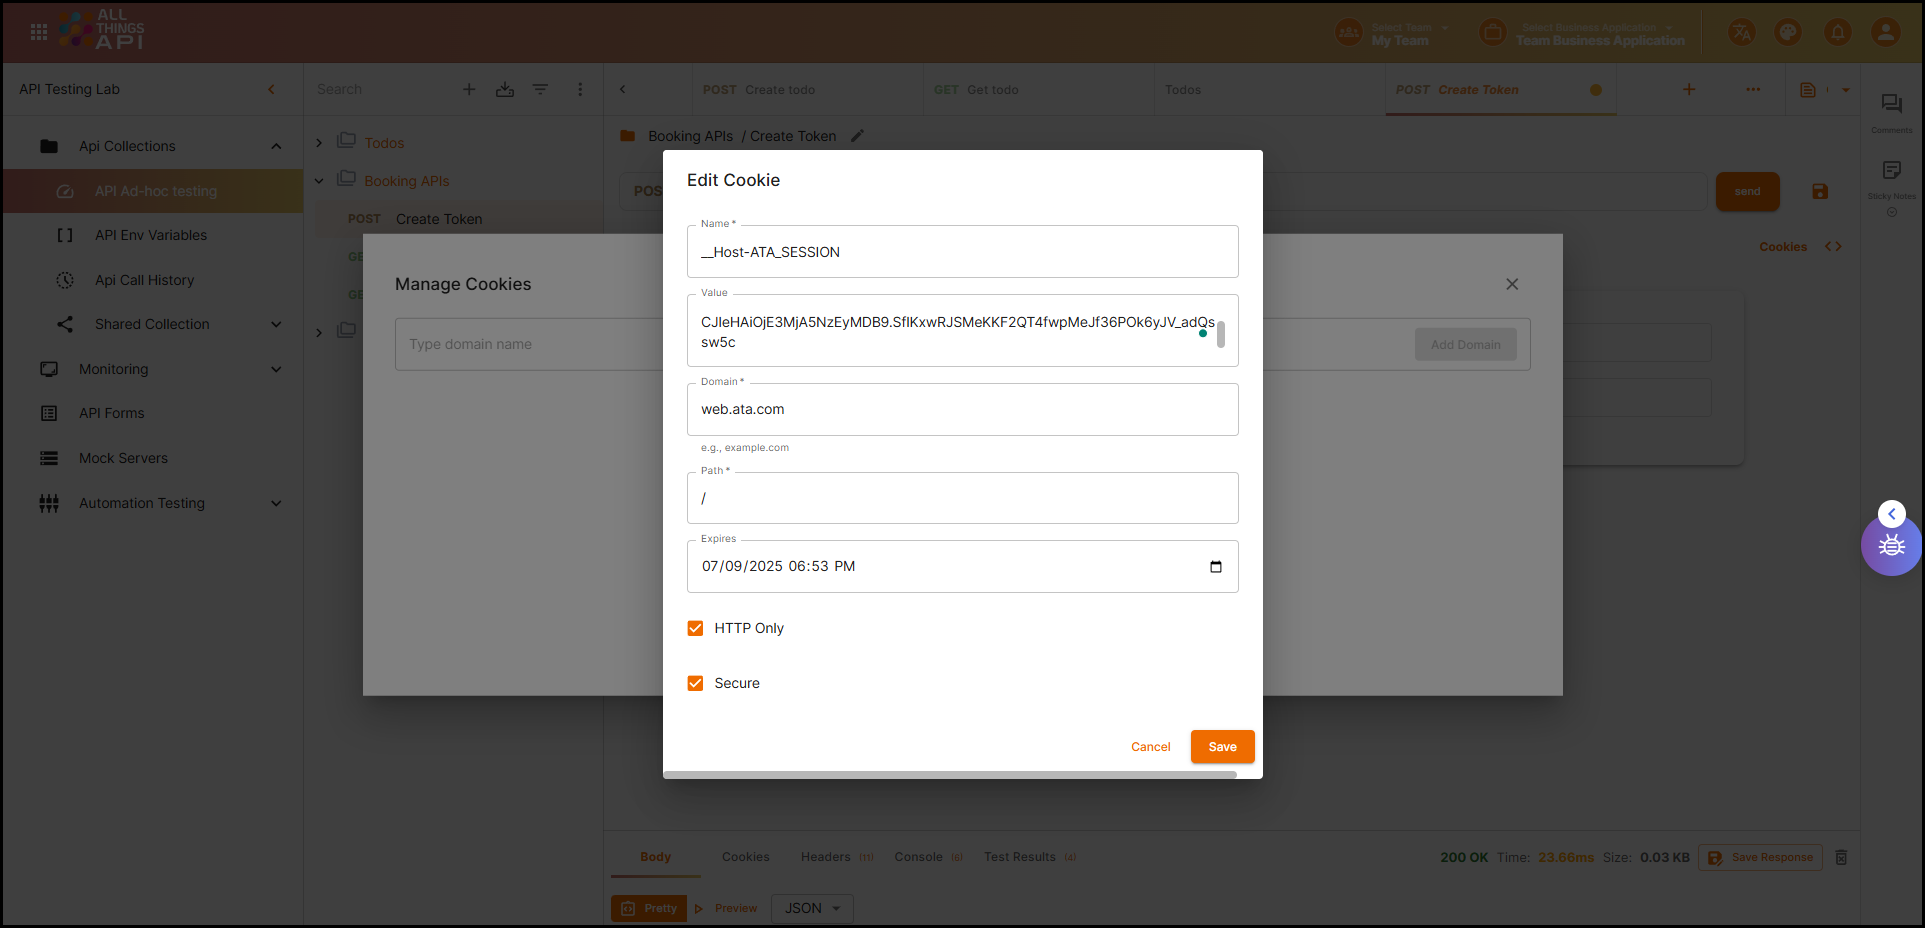Click the Value field scrollbar
The image size is (1925, 928).
[1221, 333]
